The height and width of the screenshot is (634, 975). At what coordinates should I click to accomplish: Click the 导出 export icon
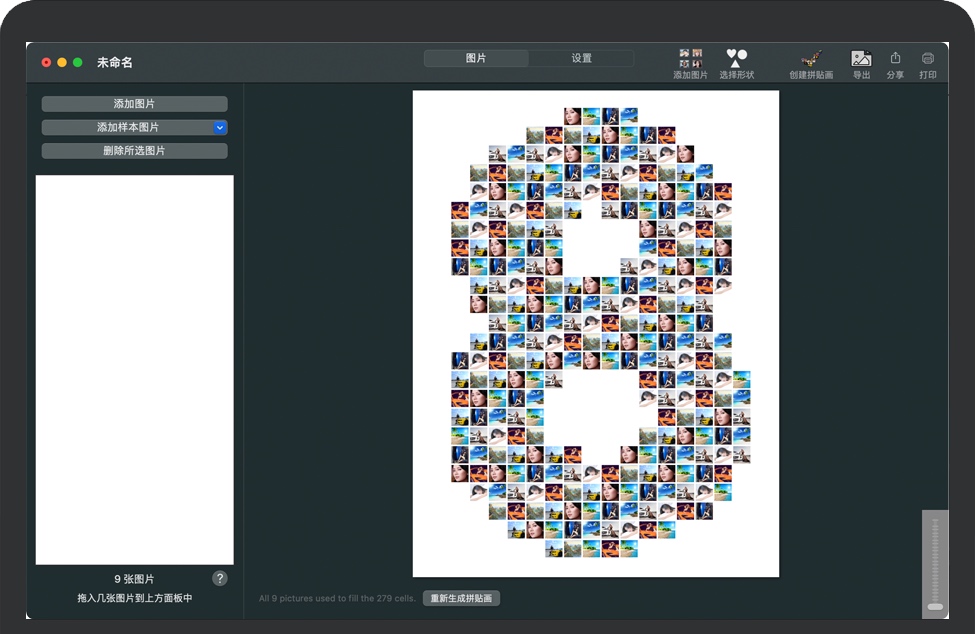tap(861, 58)
